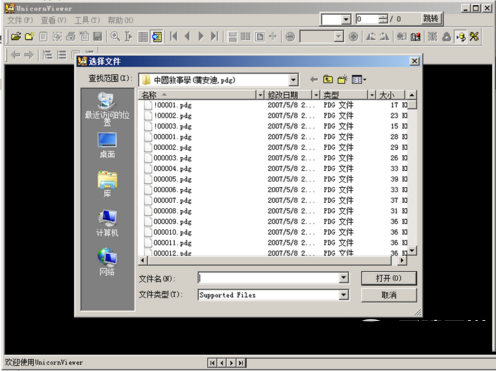Expand the Look in (查找范围) folder dropdown
The height and width of the screenshot is (371, 496).
293,80
